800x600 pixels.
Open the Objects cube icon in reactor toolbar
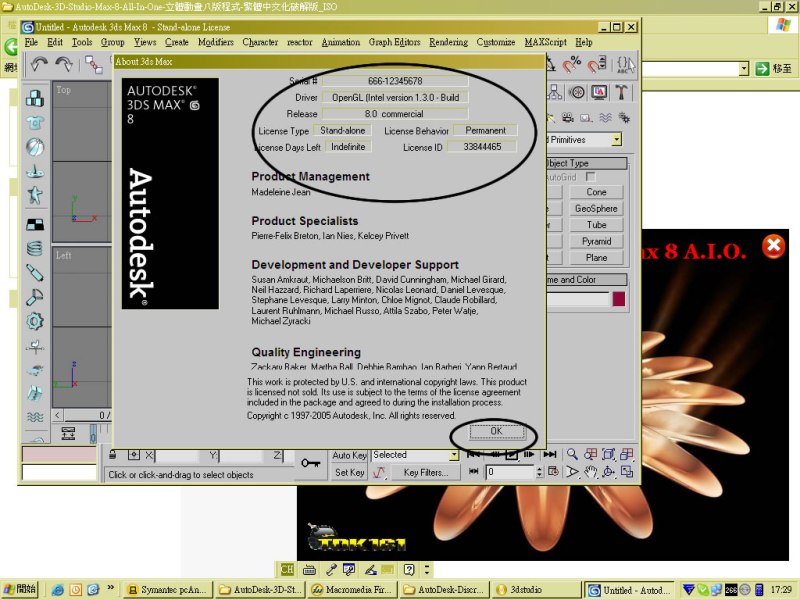click(x=35, y=98)
